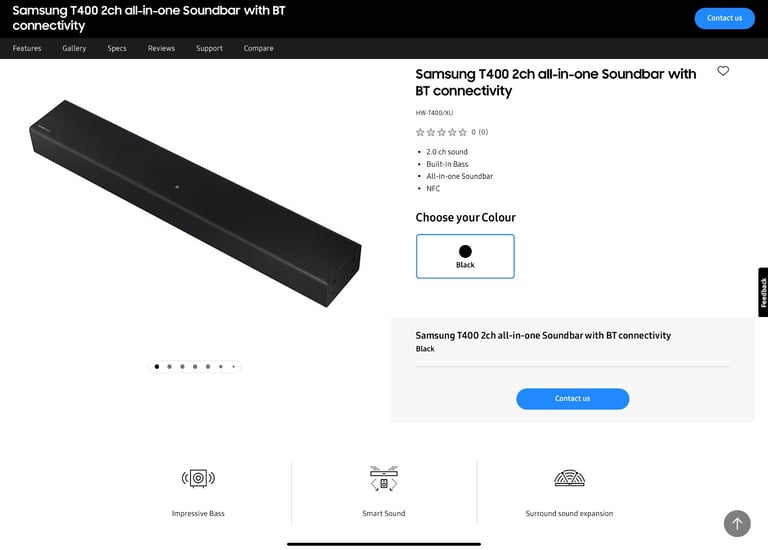Click the Smart Sound feature icon
The image size is (768, 550).
(384, 478)
